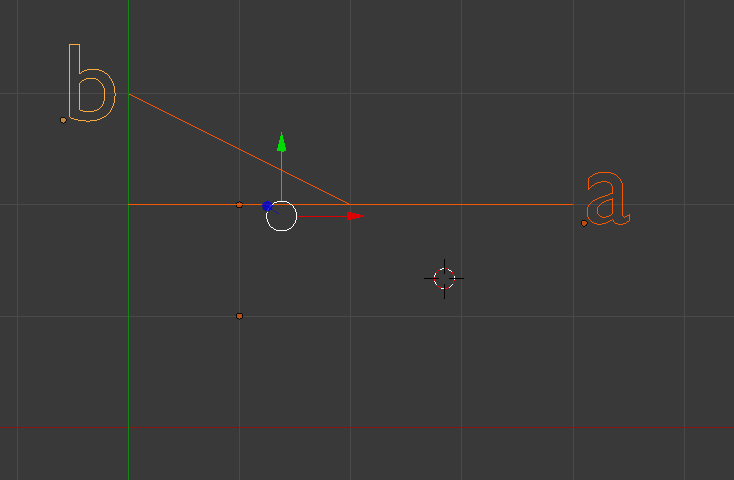Select the orange origin dot on the horizontal edge
The image size is (734, 480).
pyautogui.click(x=239, y=205)
